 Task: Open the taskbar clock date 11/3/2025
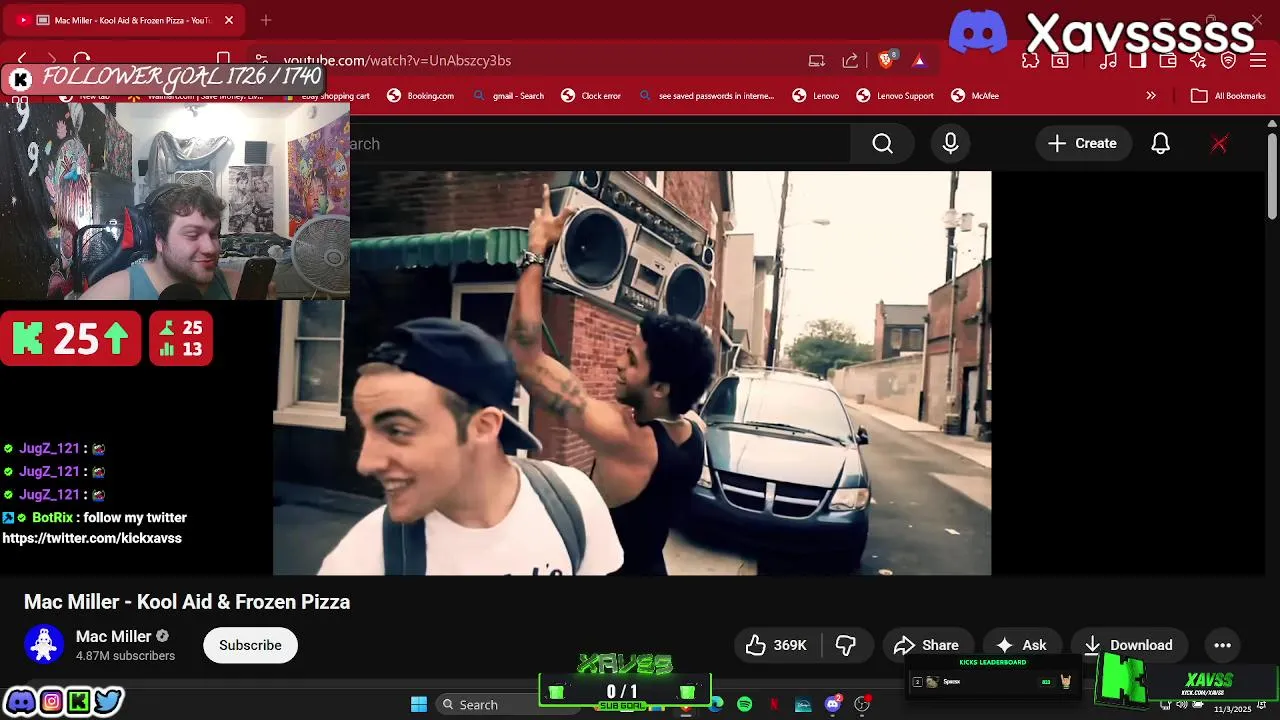pos(1233,709)
